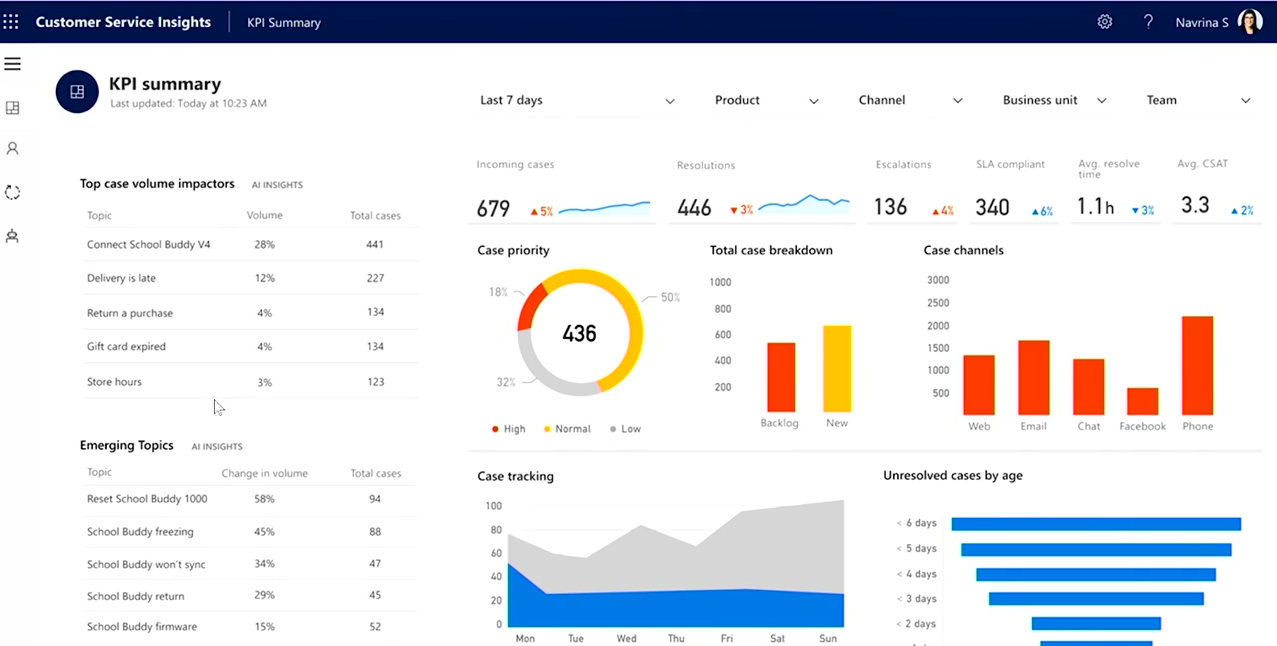
Task: Open the app launcher waffle icon
Action: click(x=11, y=21)
